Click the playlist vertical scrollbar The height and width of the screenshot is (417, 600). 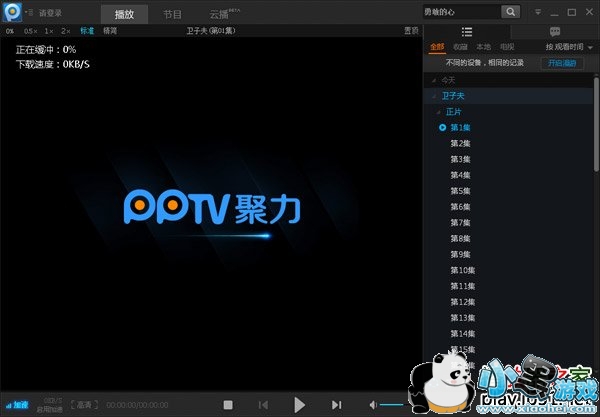[x=596, y=124]
